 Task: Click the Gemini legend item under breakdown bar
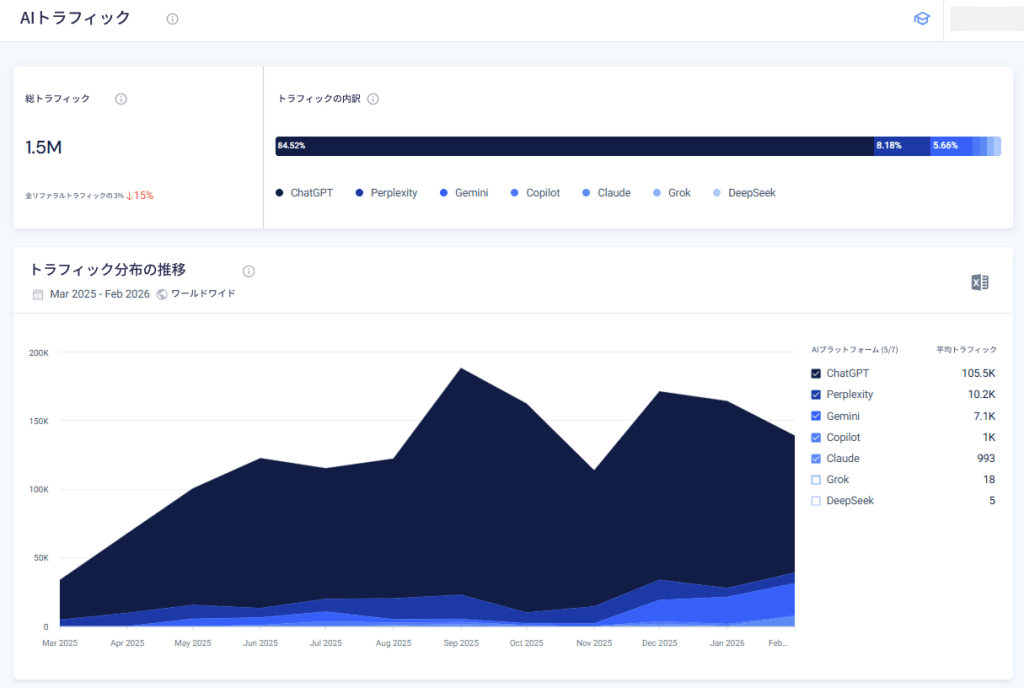tap(464, 193)
